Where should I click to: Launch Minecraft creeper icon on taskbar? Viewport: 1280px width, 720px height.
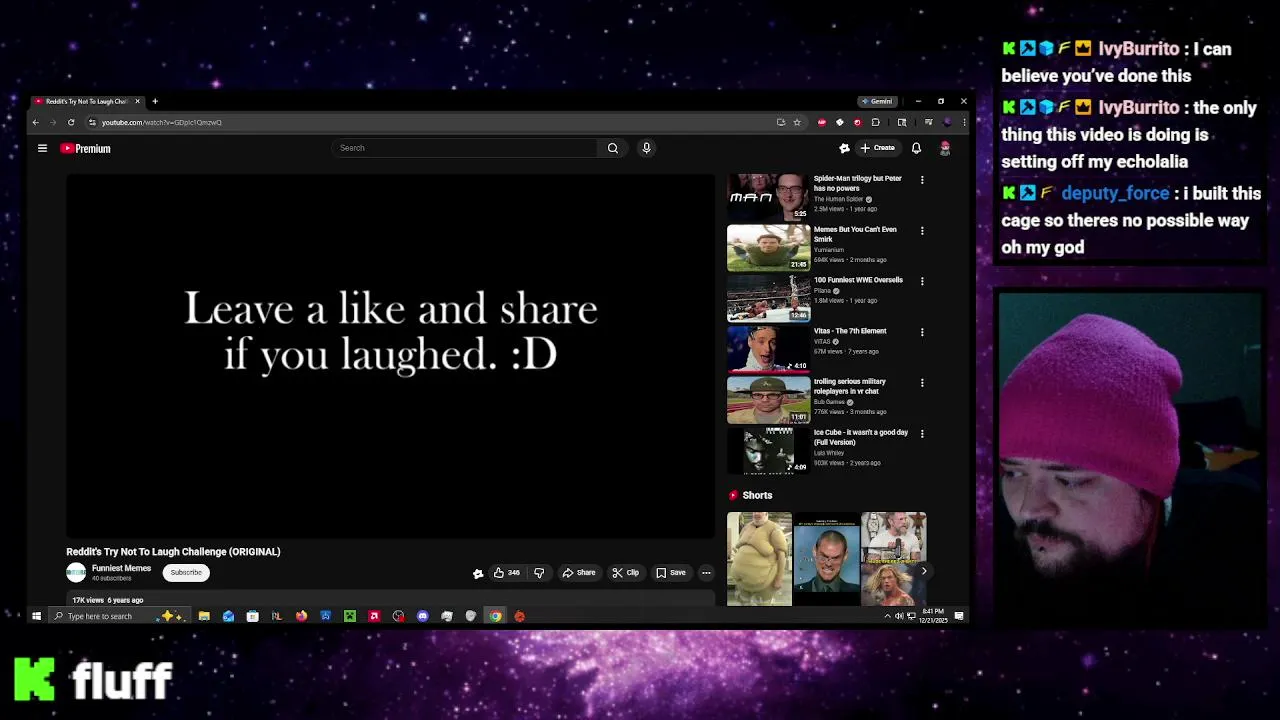(x=350, y=616)
